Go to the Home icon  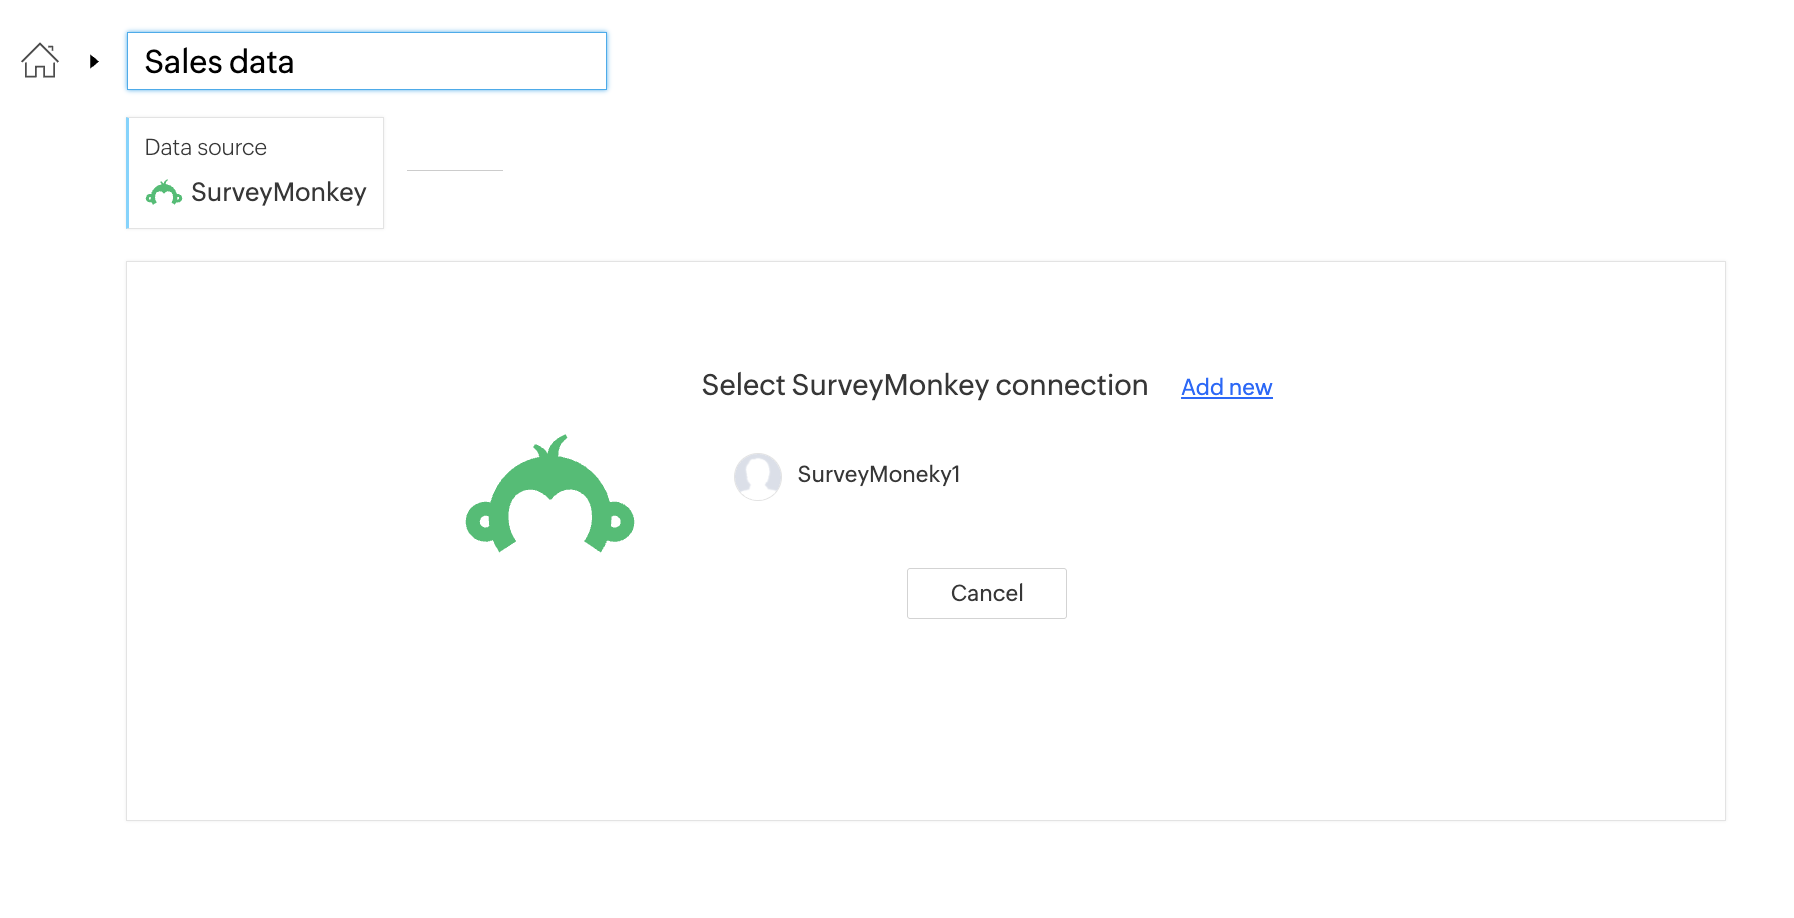(40, 61)
